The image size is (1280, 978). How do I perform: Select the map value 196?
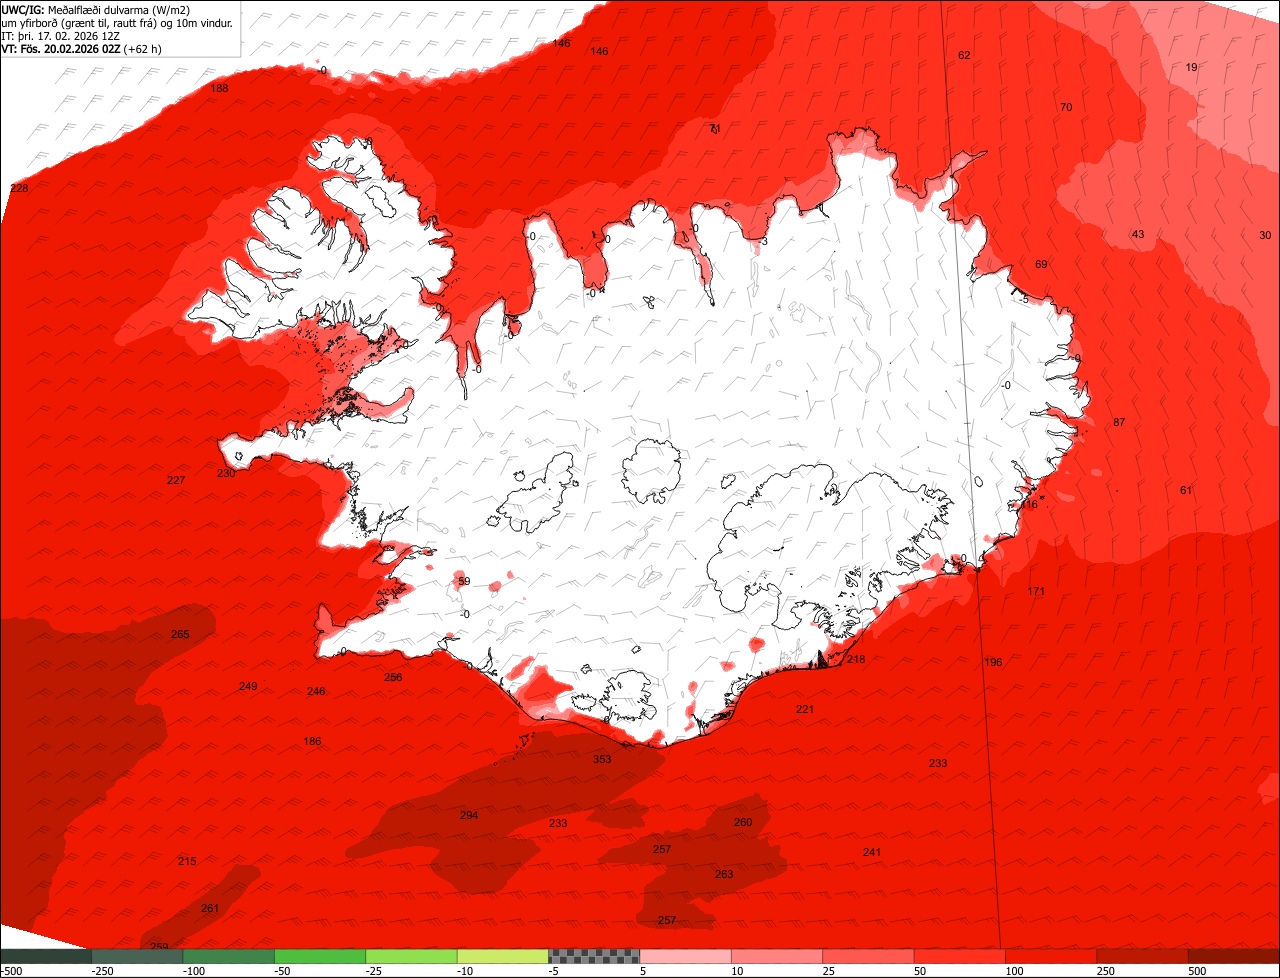pyautogui.click(x=993, y=662)
